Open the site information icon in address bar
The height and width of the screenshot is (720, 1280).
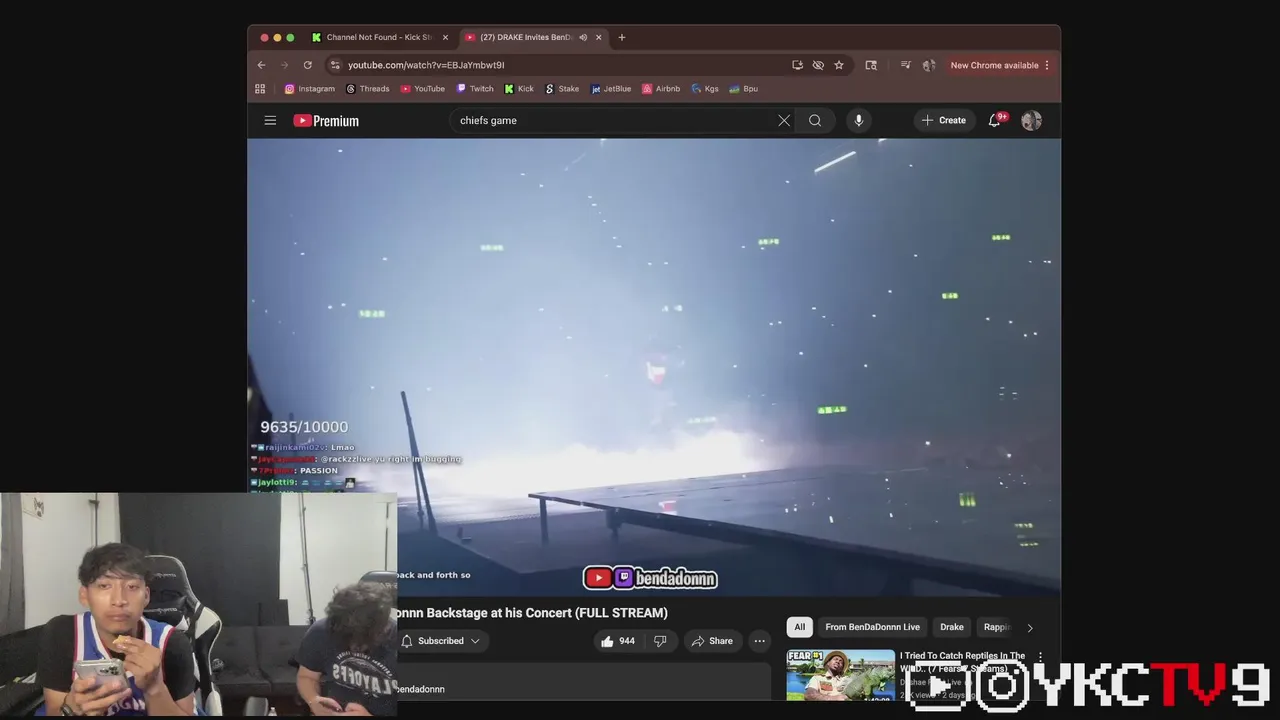[335, 65]
